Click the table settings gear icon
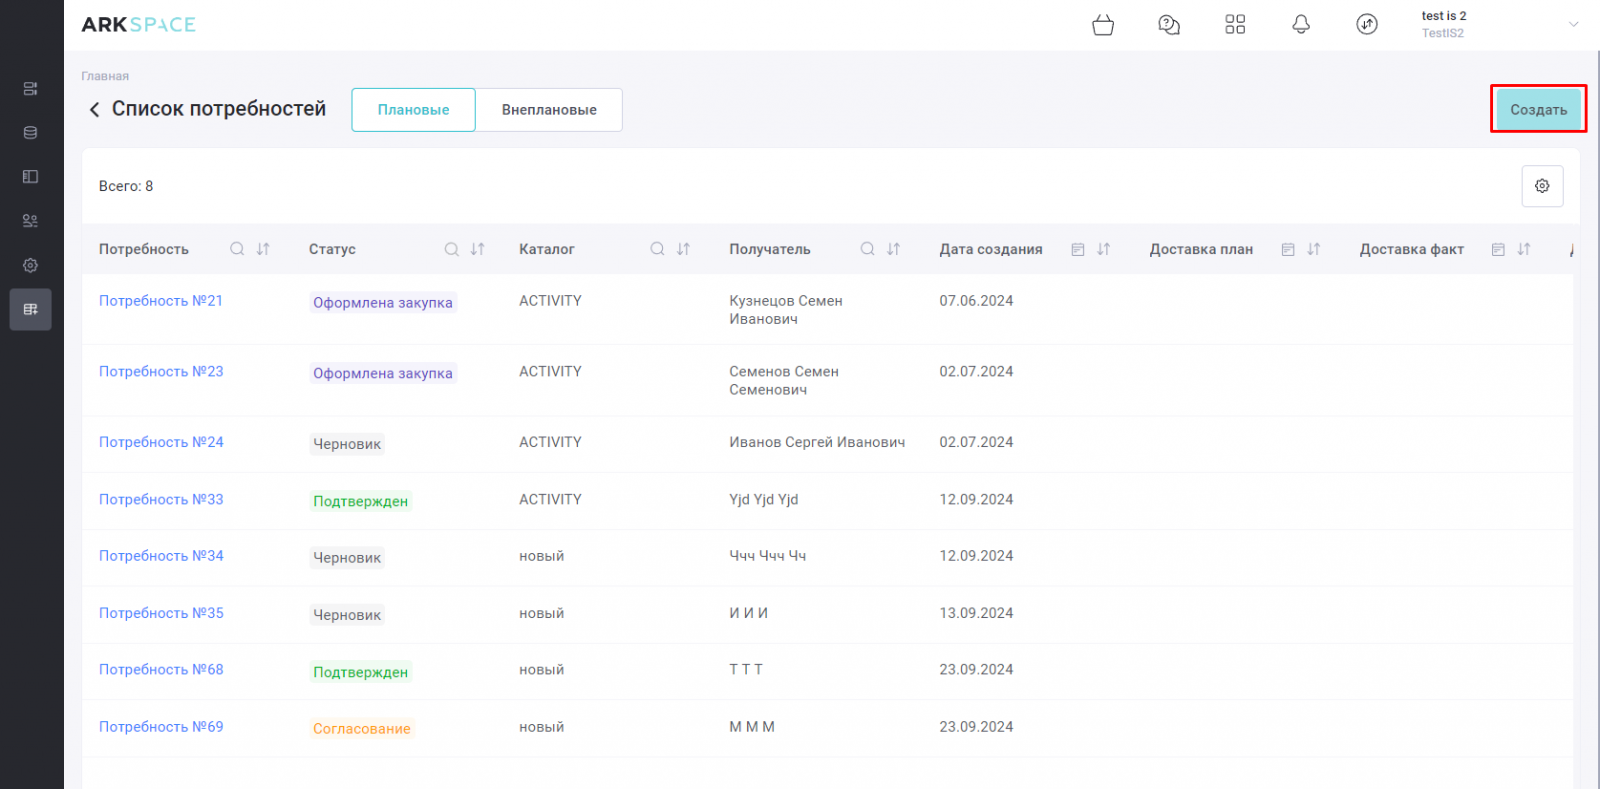Viewport: 1600px width, 789px height. pyautogui.click(x=1542, y=186)
